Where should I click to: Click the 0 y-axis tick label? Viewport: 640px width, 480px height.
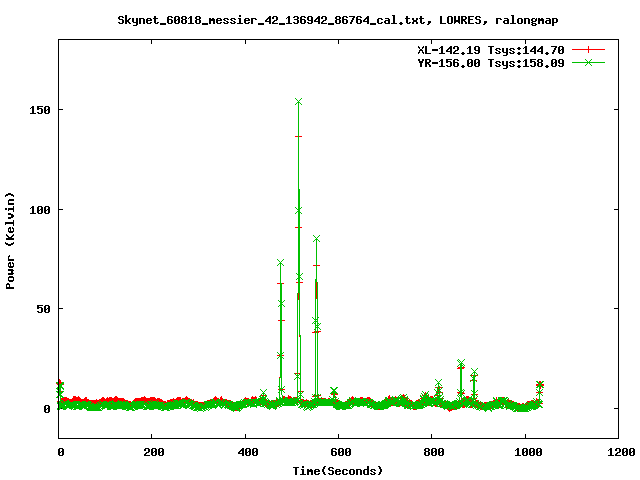pyautogui.click(x=47, y=409)
